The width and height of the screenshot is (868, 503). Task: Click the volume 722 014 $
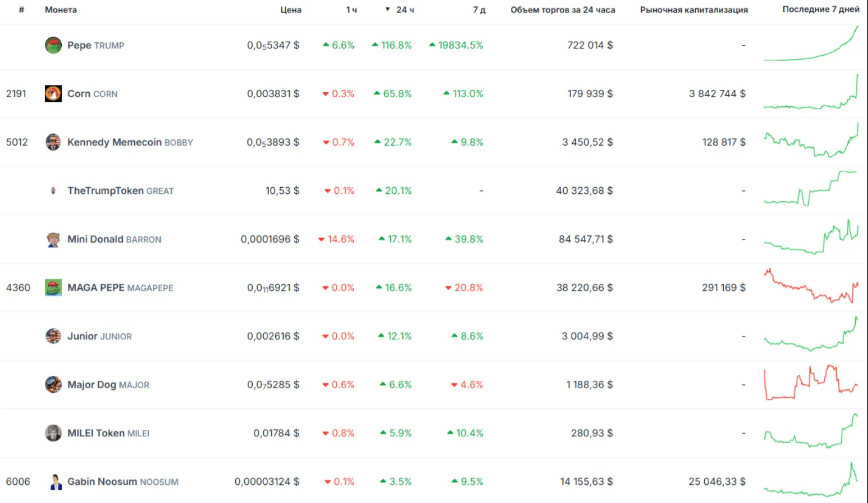pos(590,45)
